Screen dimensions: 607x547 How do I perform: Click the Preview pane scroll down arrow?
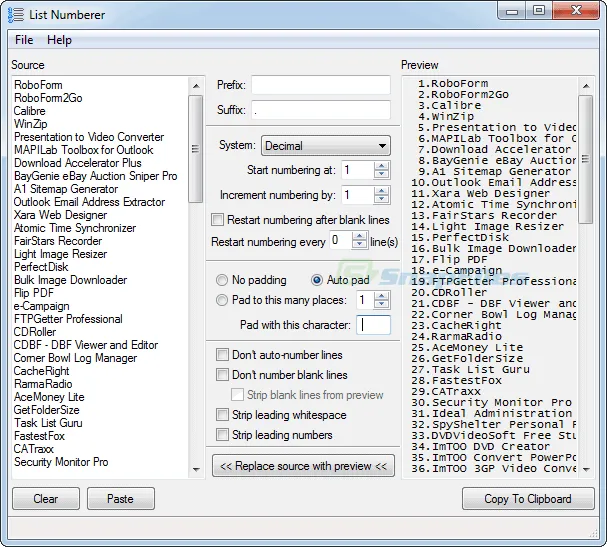click(x=586, y=470)
